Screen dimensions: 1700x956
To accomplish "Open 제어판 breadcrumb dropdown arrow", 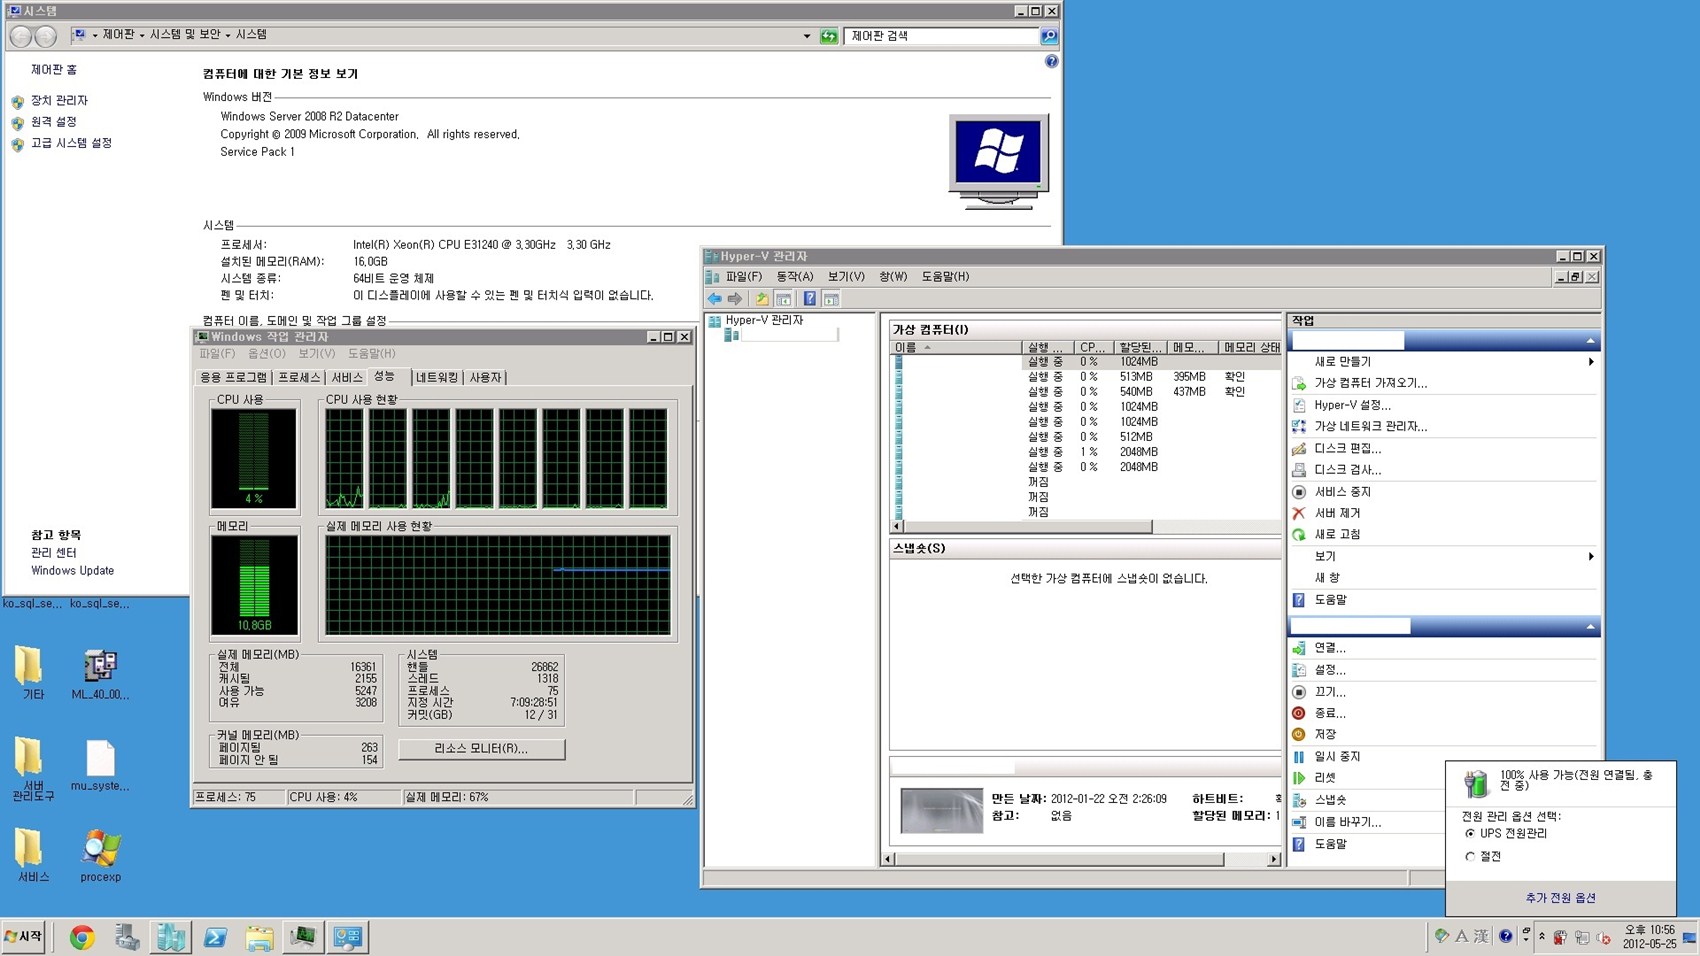I will 142,35.
